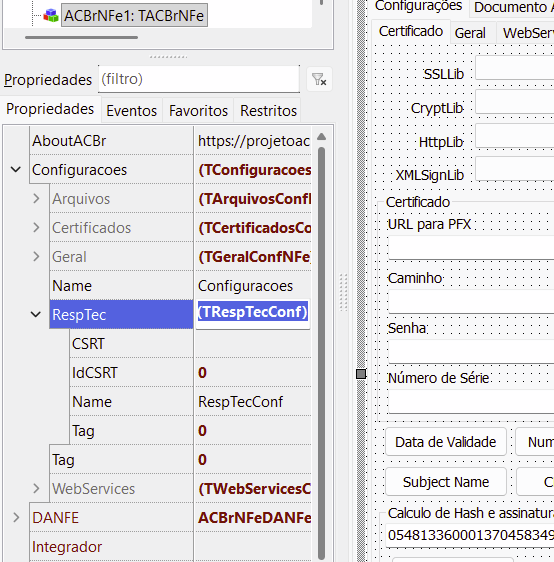Collapse the RespTec property
The width and height of the screenshot is (554, 562).
[35, 315]
